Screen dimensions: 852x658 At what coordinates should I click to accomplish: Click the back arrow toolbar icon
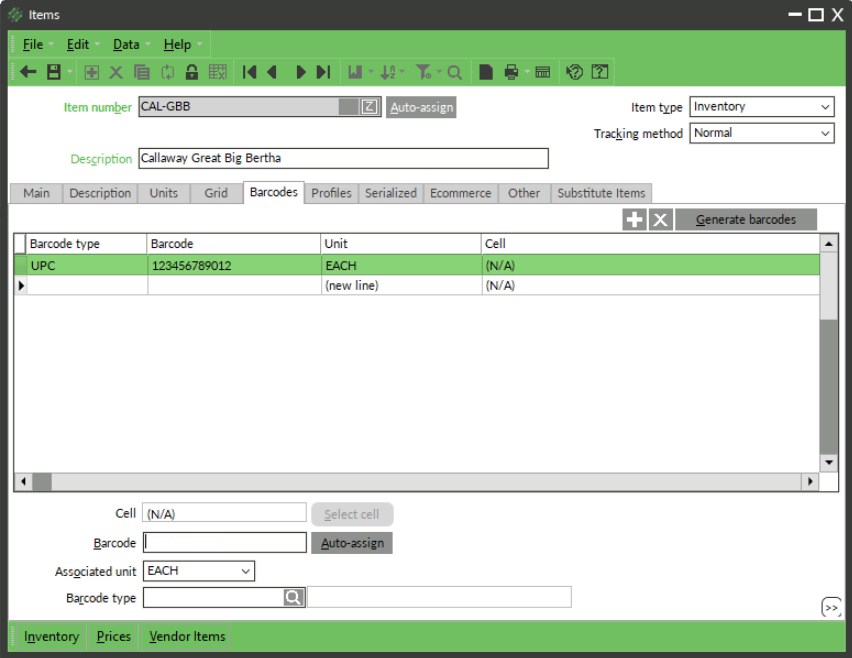pyautogui.click(x=28, y=72)
